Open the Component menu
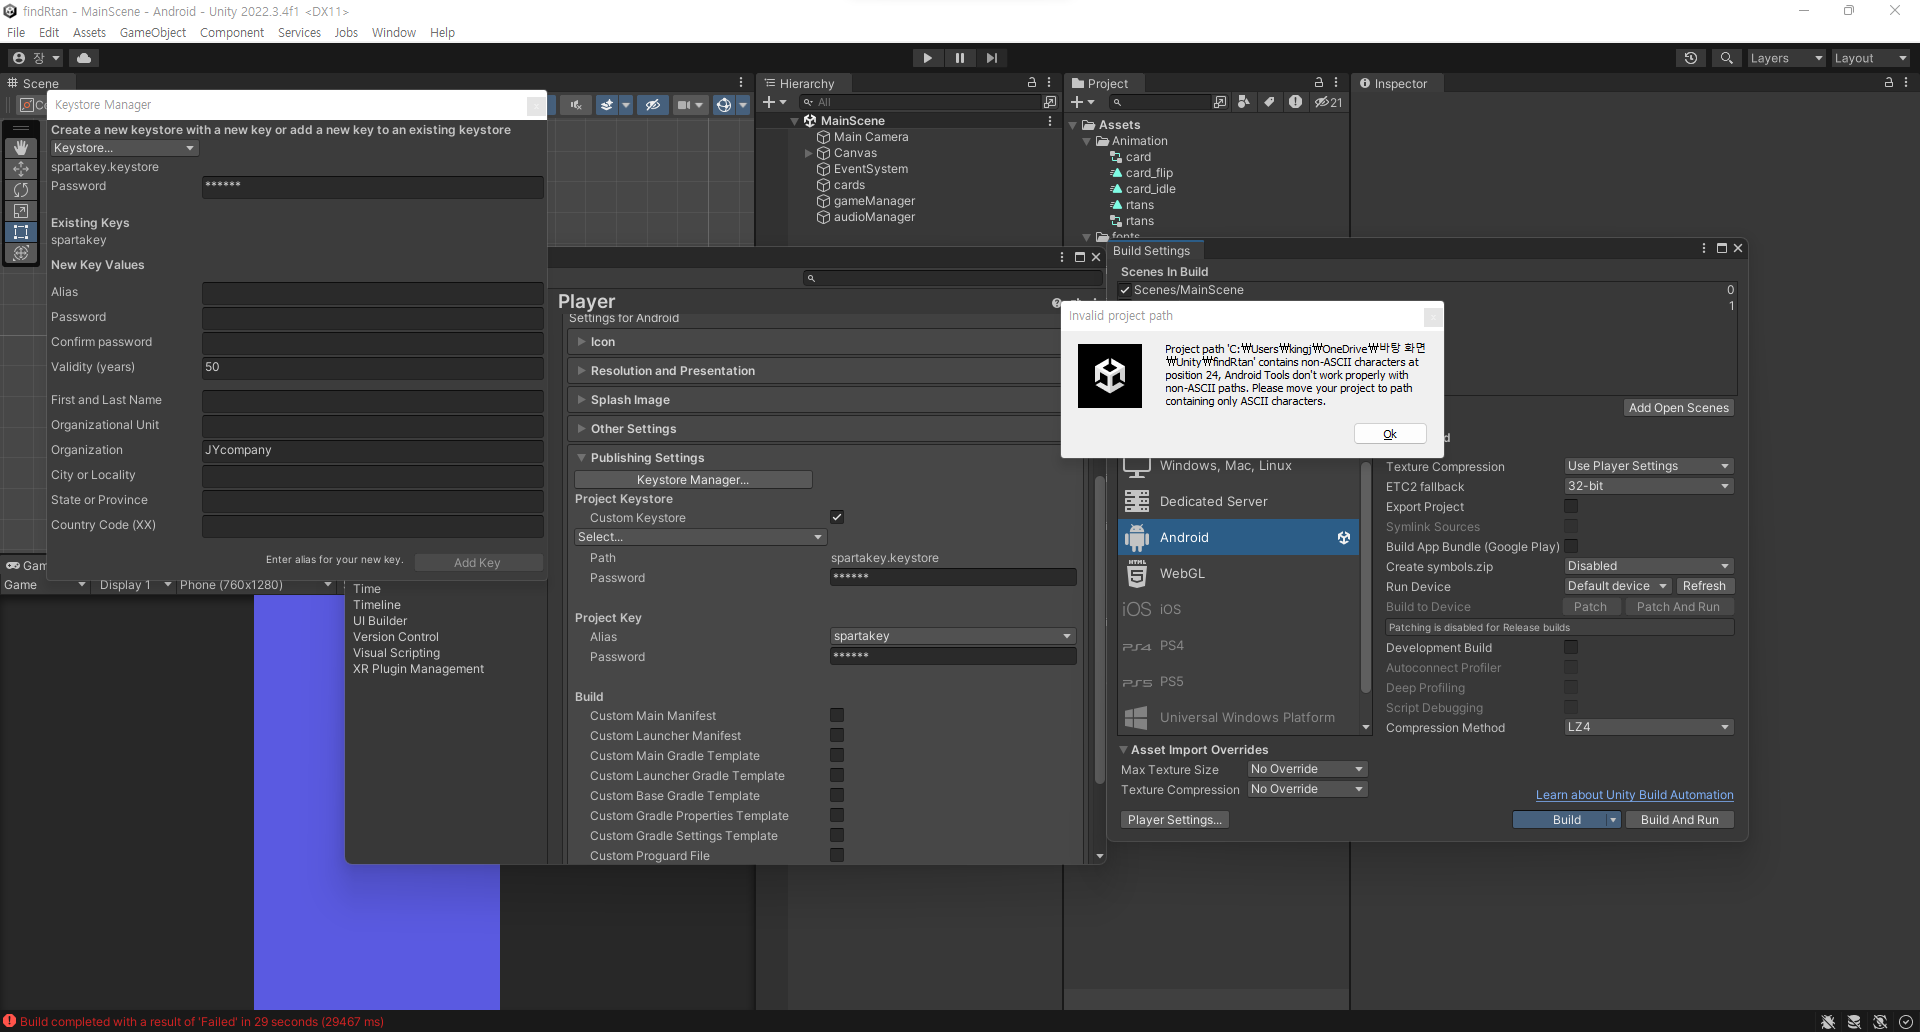 232,33
